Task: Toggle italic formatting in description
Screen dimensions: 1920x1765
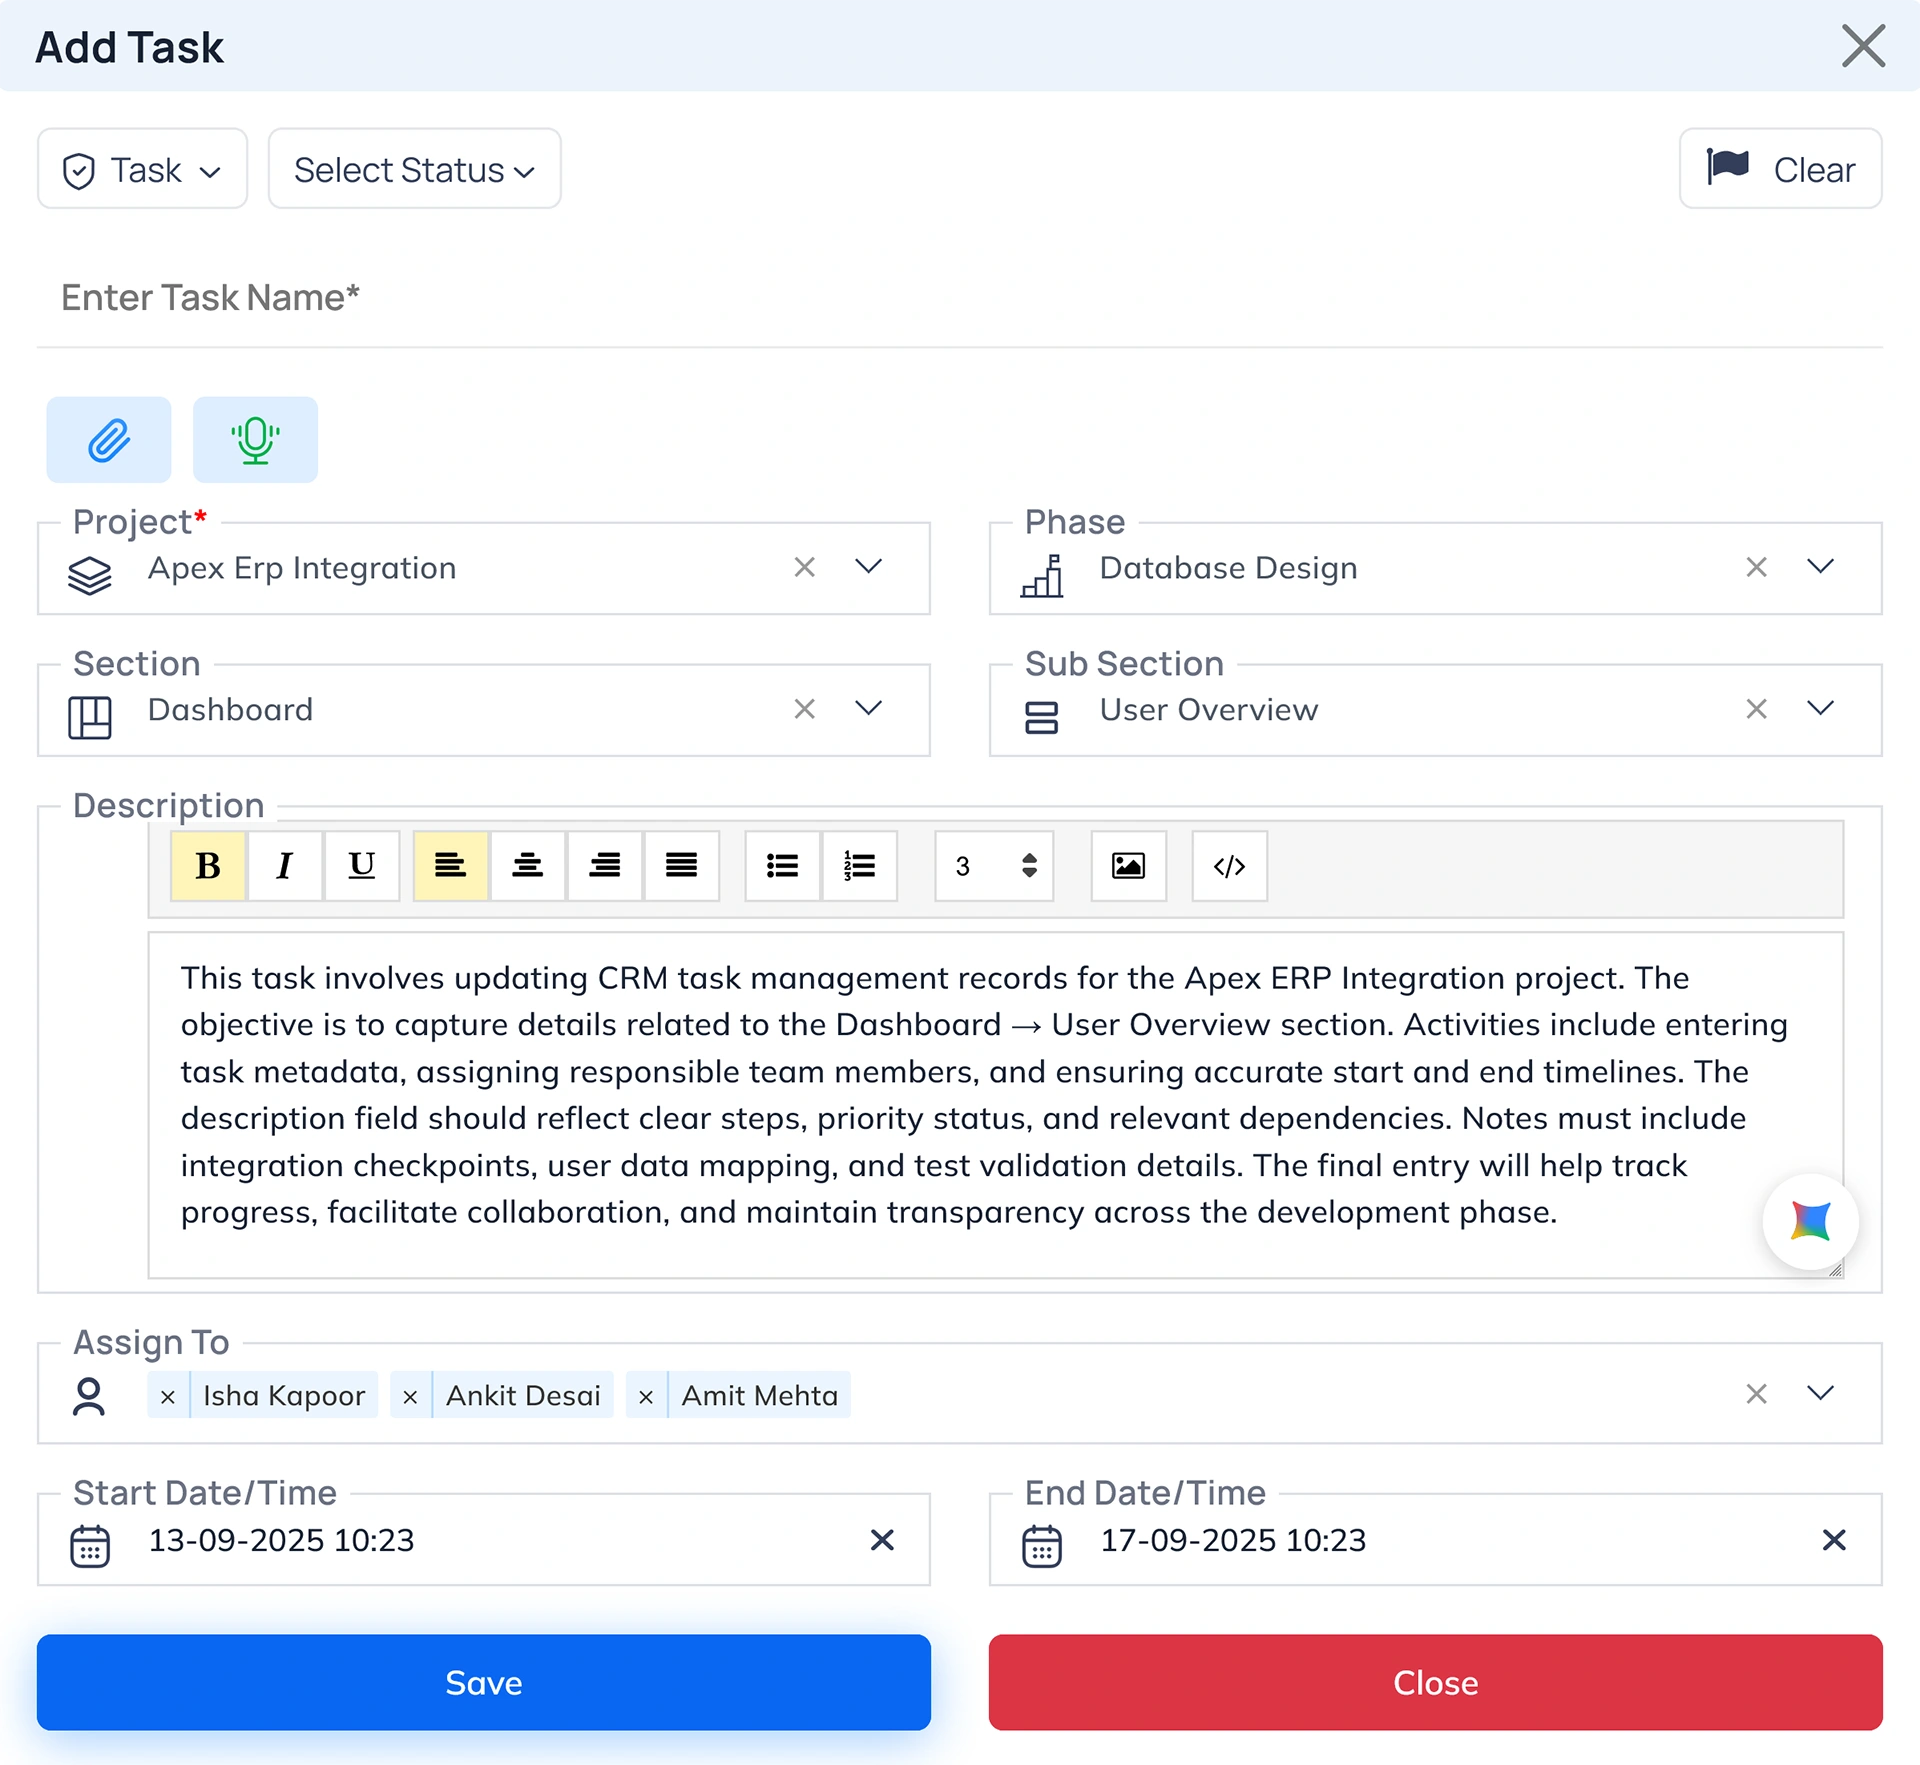Action: 285,865
